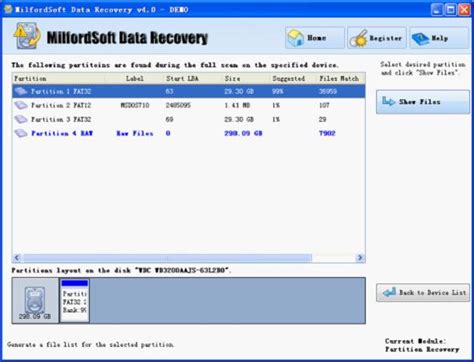Image resolution: width=474 pixels, height=362 pixels.
Task: Click the 107 files match value
Action: coord(324,105)
